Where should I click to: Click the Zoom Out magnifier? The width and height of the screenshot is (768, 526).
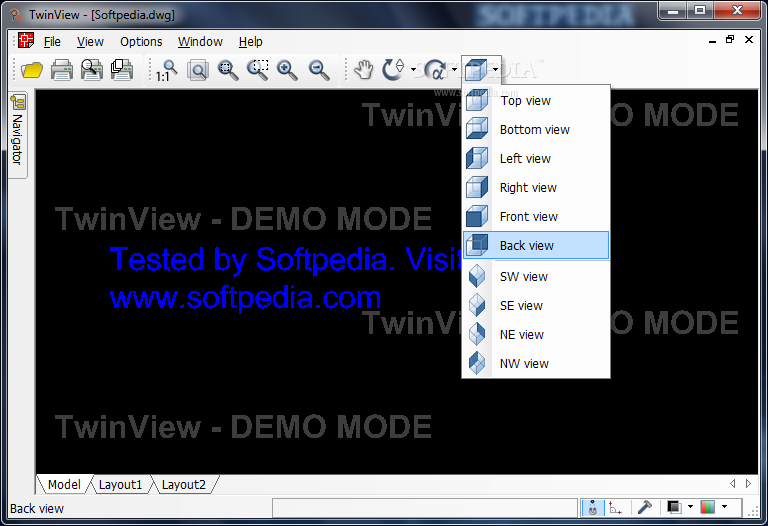[319, 71]
